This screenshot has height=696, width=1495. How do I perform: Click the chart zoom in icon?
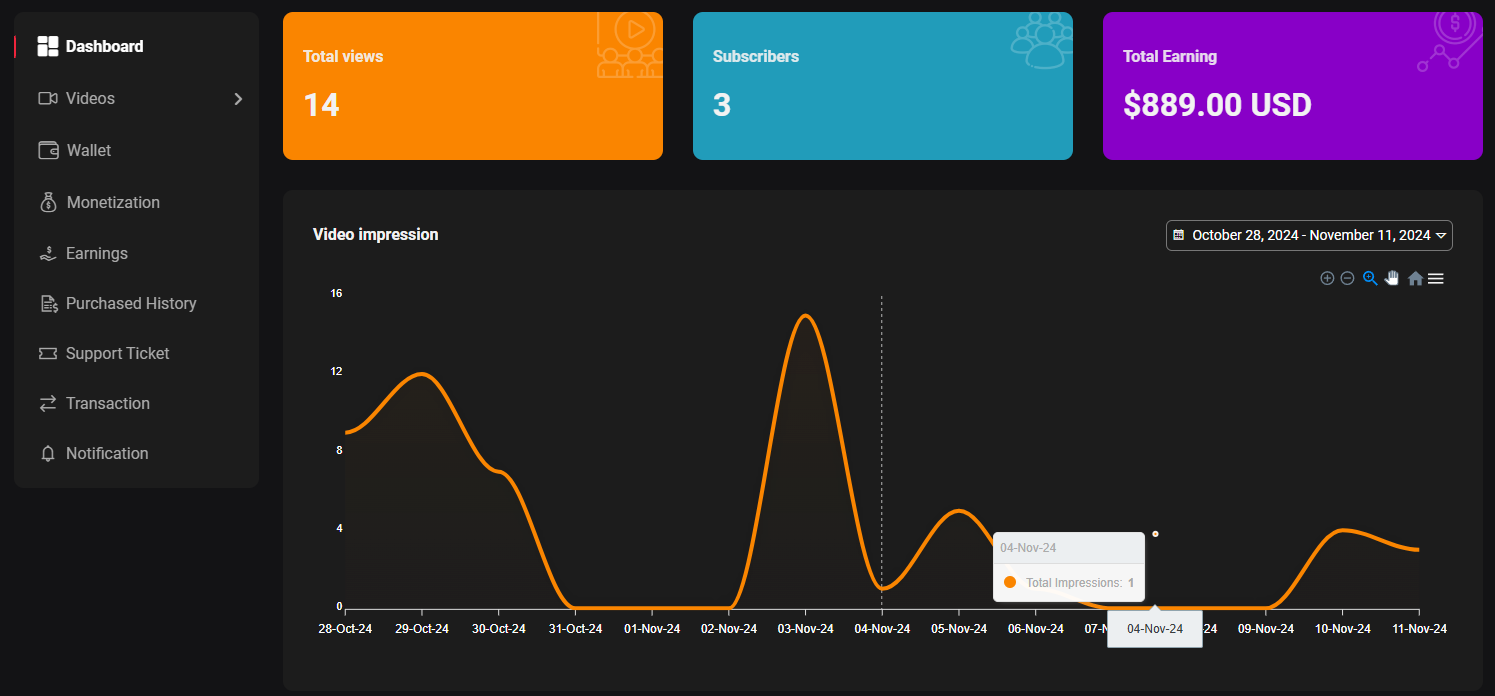tap(1327, 278)
